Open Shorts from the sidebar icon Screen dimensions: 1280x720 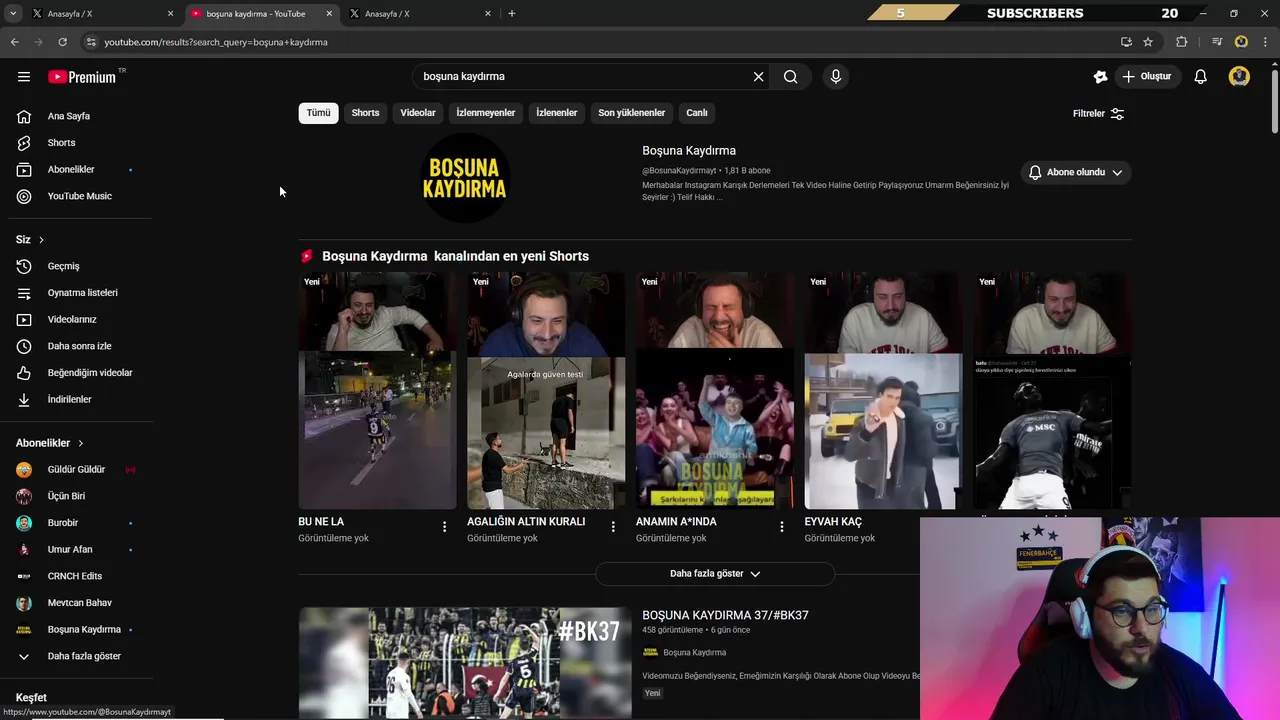tap(24, 143)
